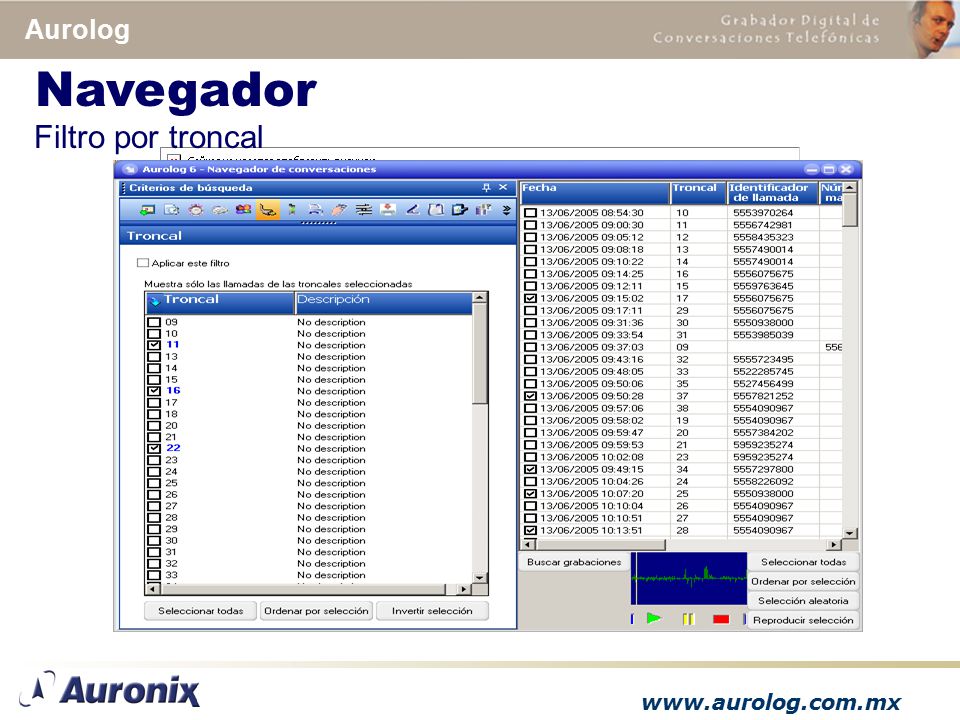Image resolution: width=960 pixels, height=720 pixels.
Task: Open the colorful users group filter icon
Action: 244,210
